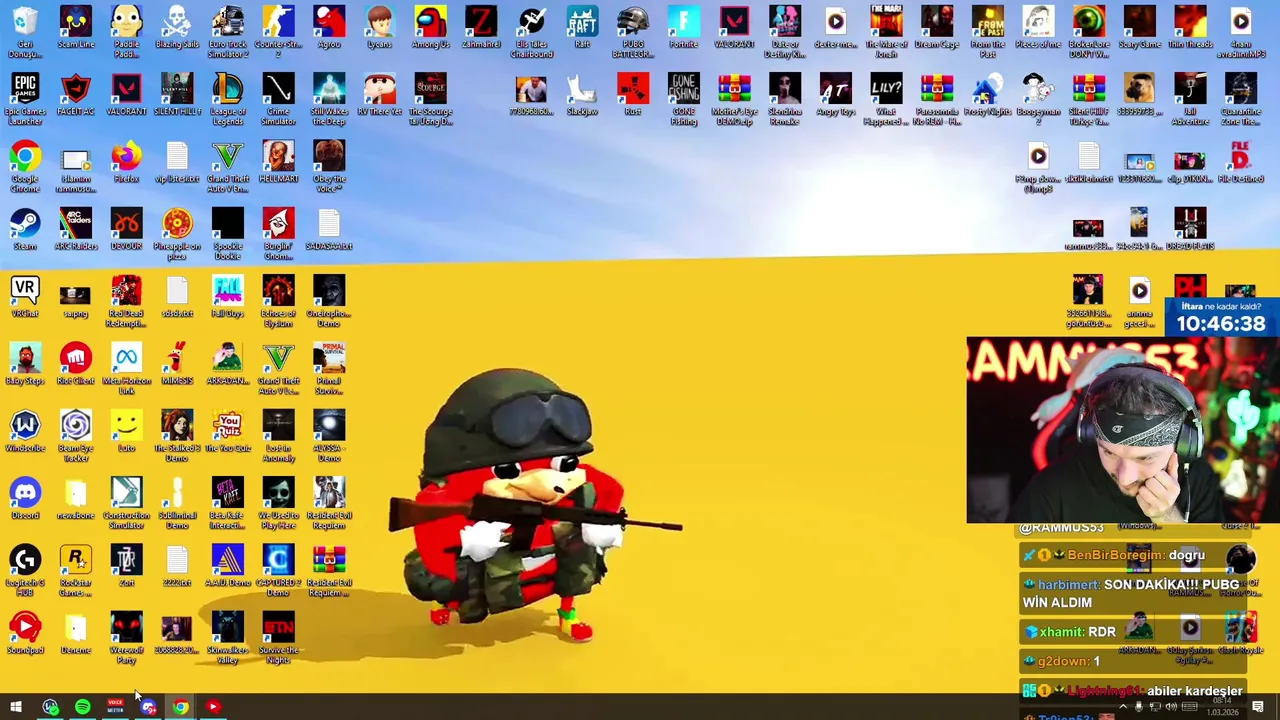1280x720 pixels.
Task: Open PUBG Battlegrounds shortcut
Action: [633, 31]
